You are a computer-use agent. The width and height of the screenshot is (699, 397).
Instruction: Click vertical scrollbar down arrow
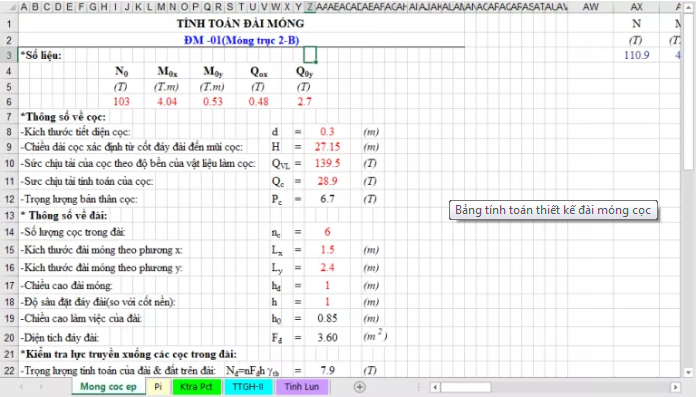coord(689,372)
